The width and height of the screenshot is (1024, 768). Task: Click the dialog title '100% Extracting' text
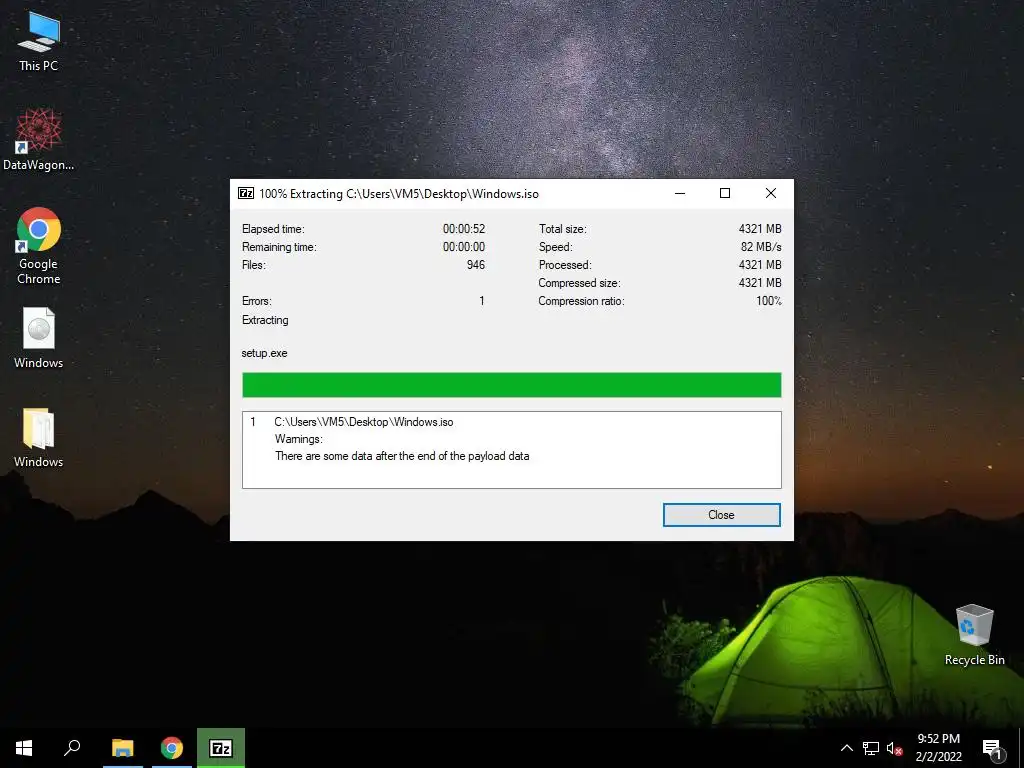(x=300, y=194)
